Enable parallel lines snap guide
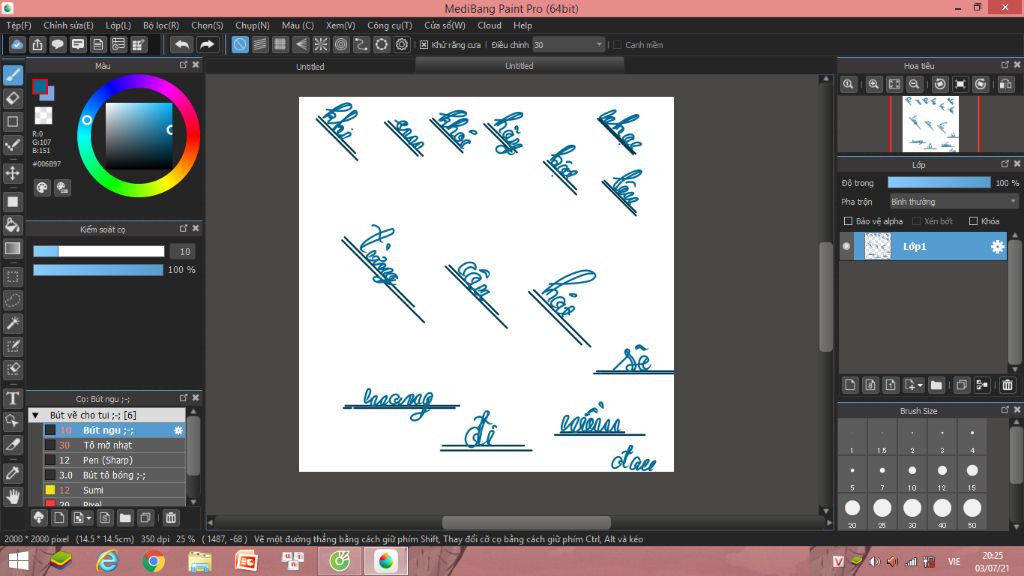Image resolution: width=1024 pixels, height=576 pixels. (260, 44)
